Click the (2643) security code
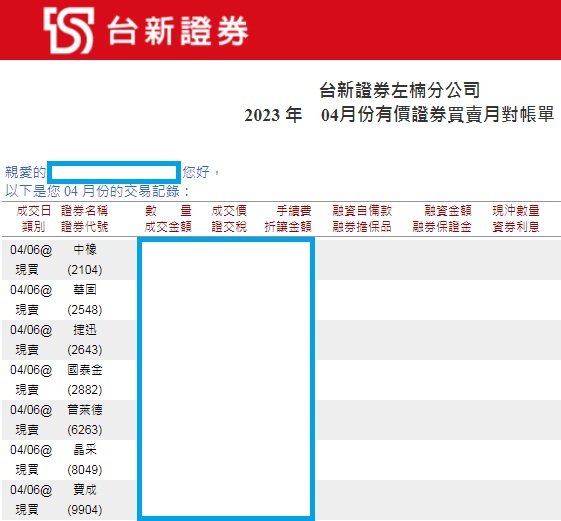Image resolution: width=561 pixels, height=521 pixels. tap(85, 350)
